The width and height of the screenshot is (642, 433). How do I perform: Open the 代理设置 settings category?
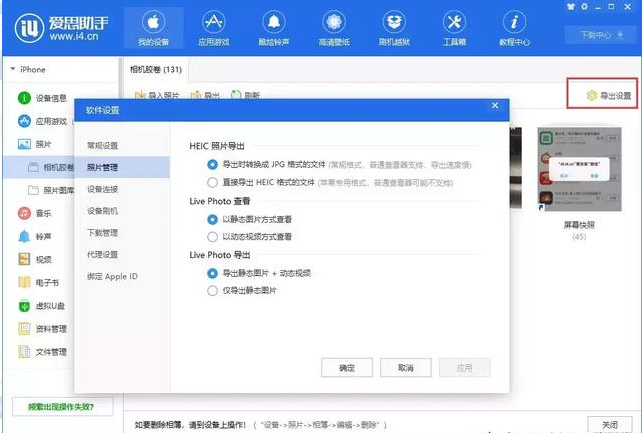pyautogui.click(x=103, y=254)
